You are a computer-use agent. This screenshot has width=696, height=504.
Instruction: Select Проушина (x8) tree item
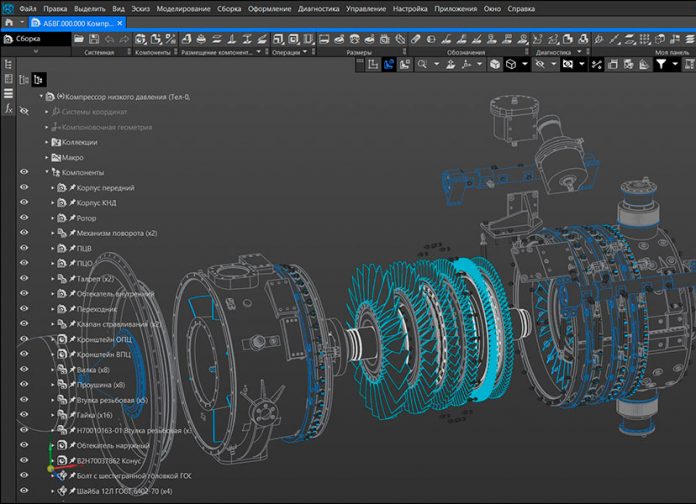(x=101, y=385)
